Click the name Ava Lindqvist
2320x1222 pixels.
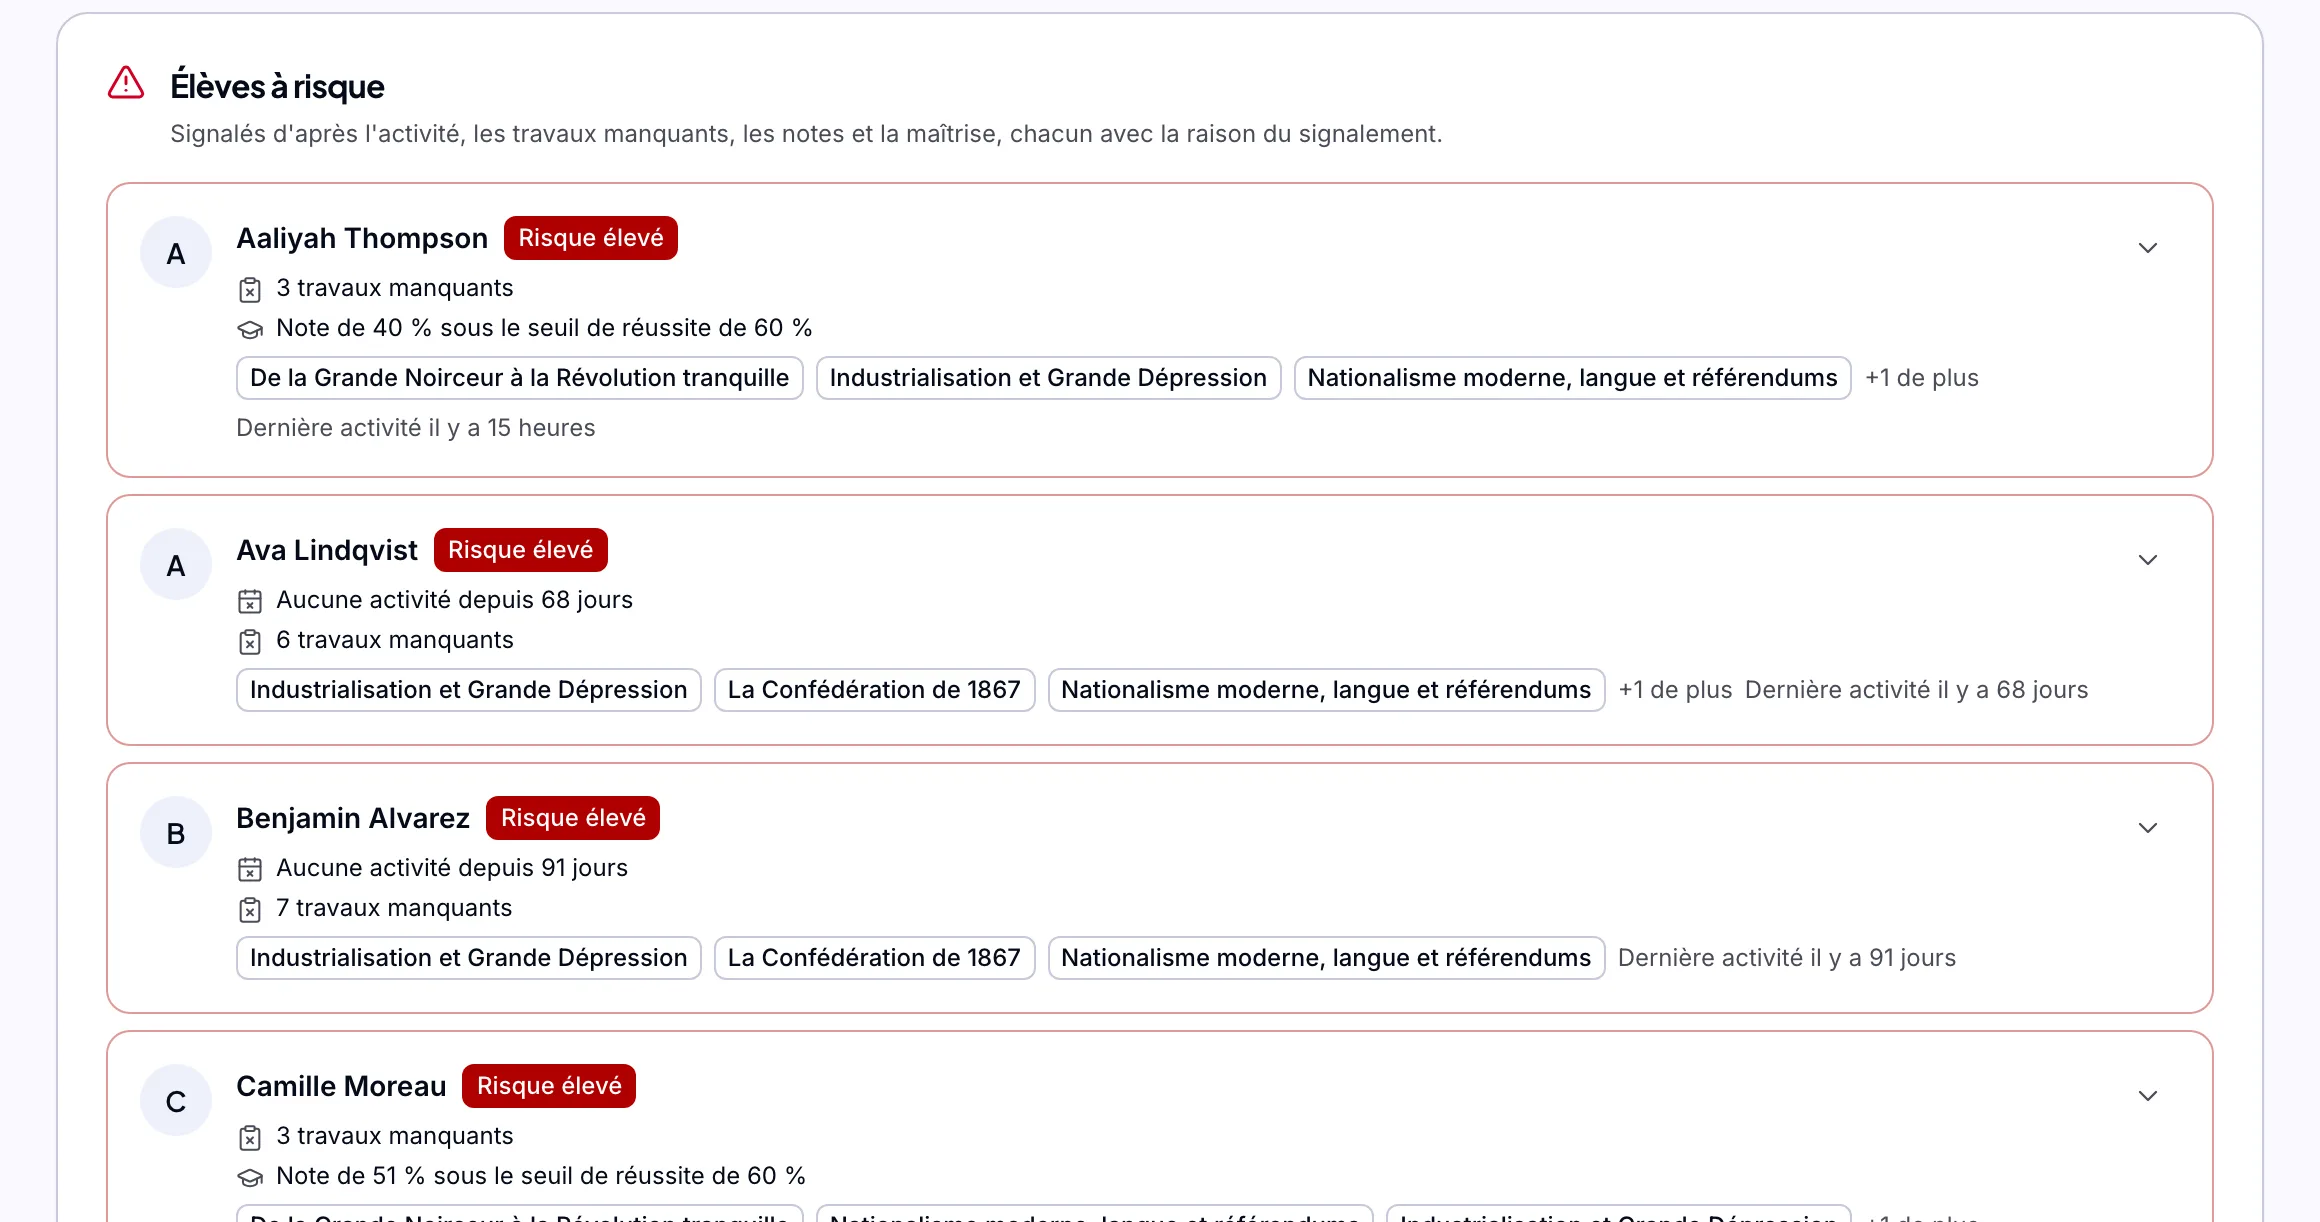(327, 550)
